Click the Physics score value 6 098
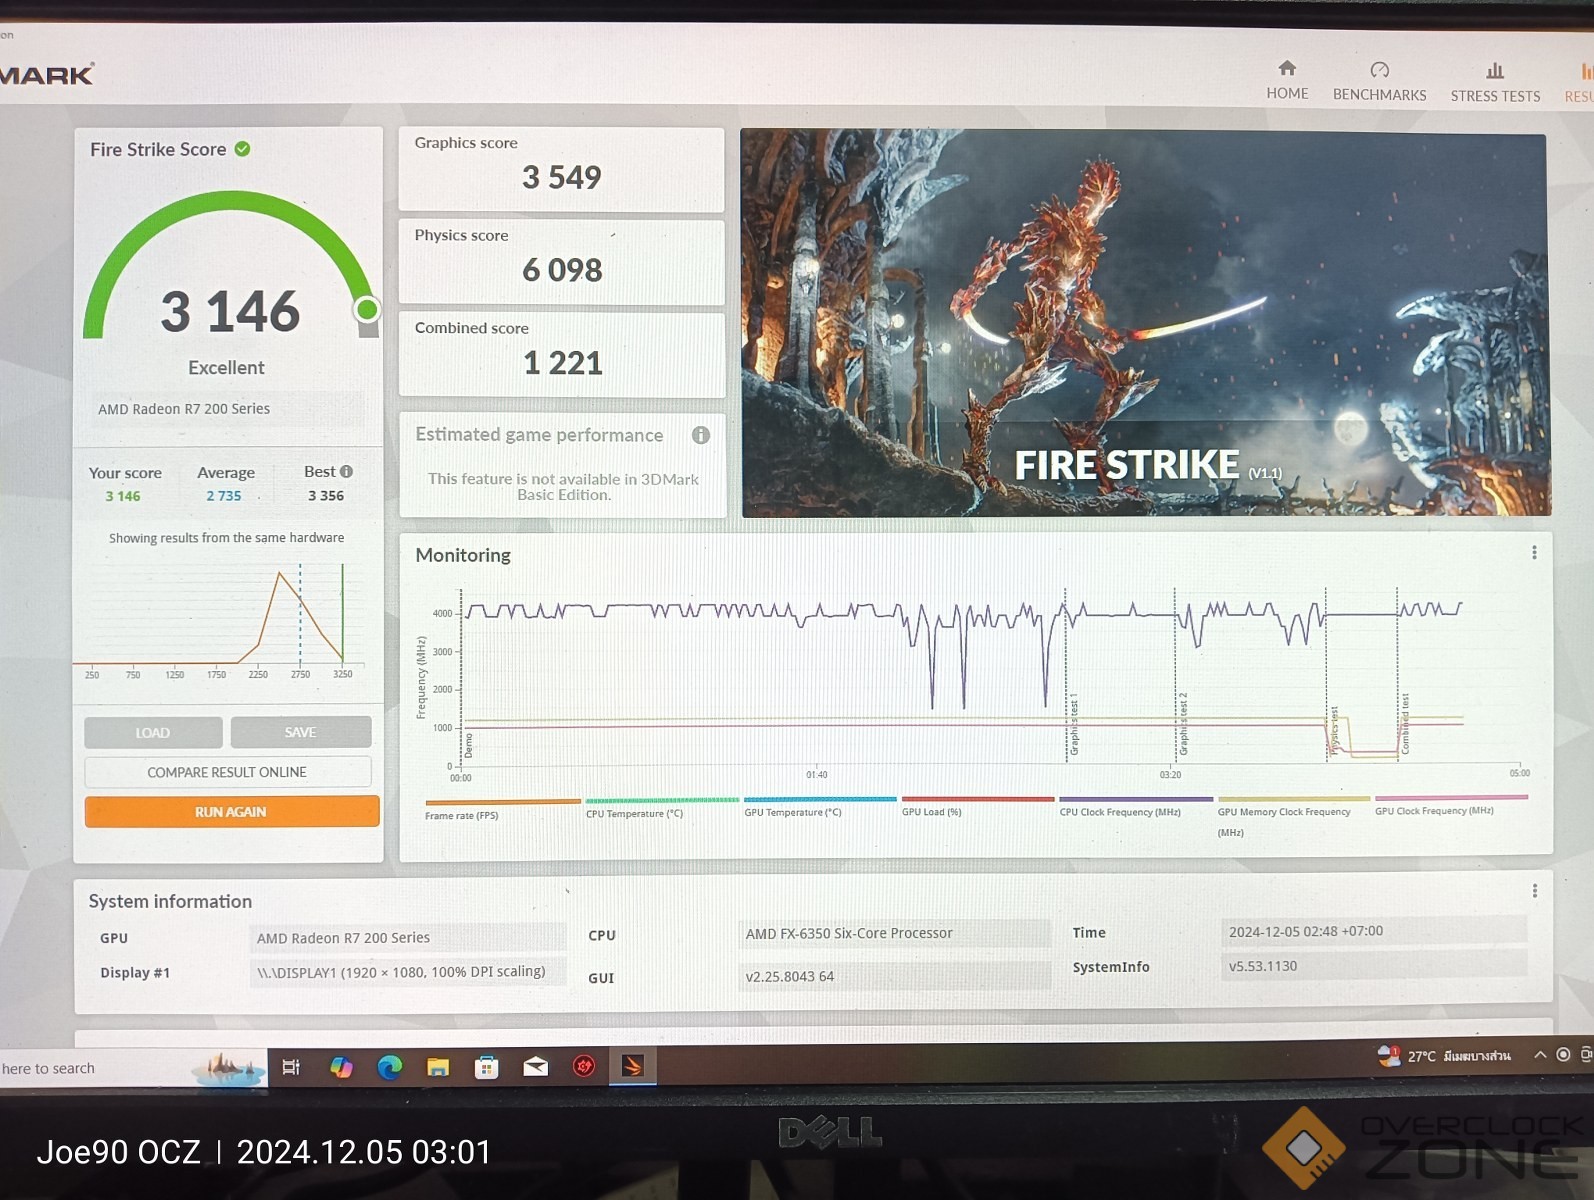The height and width of the screenshot is (1200, 1594). pos(562,270)
